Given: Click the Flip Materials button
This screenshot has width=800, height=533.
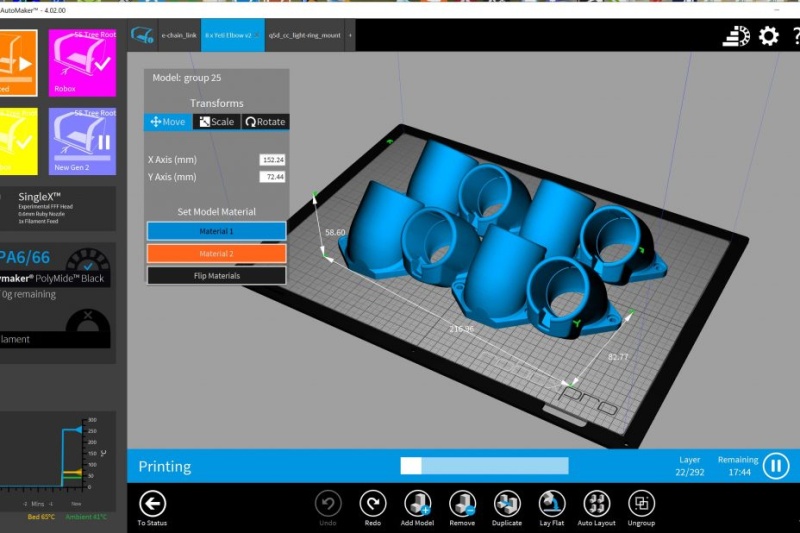Looking at the screenshot, I should (x=216, y=275).
